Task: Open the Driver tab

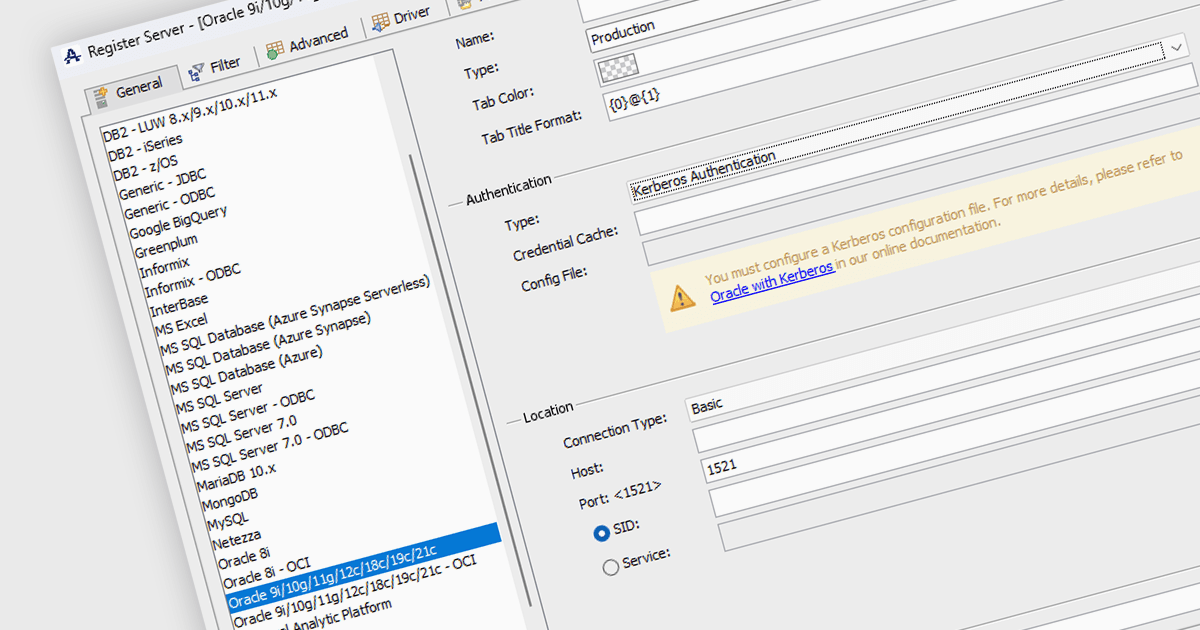Action: [x=400, y=17]
